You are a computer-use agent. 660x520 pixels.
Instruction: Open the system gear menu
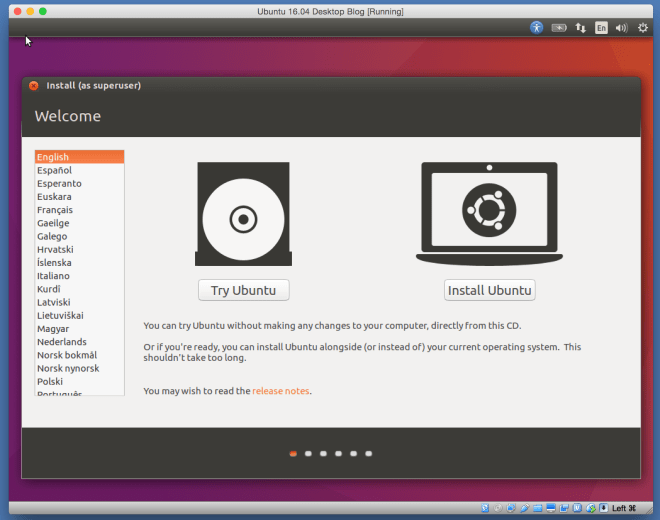(643, 28)
